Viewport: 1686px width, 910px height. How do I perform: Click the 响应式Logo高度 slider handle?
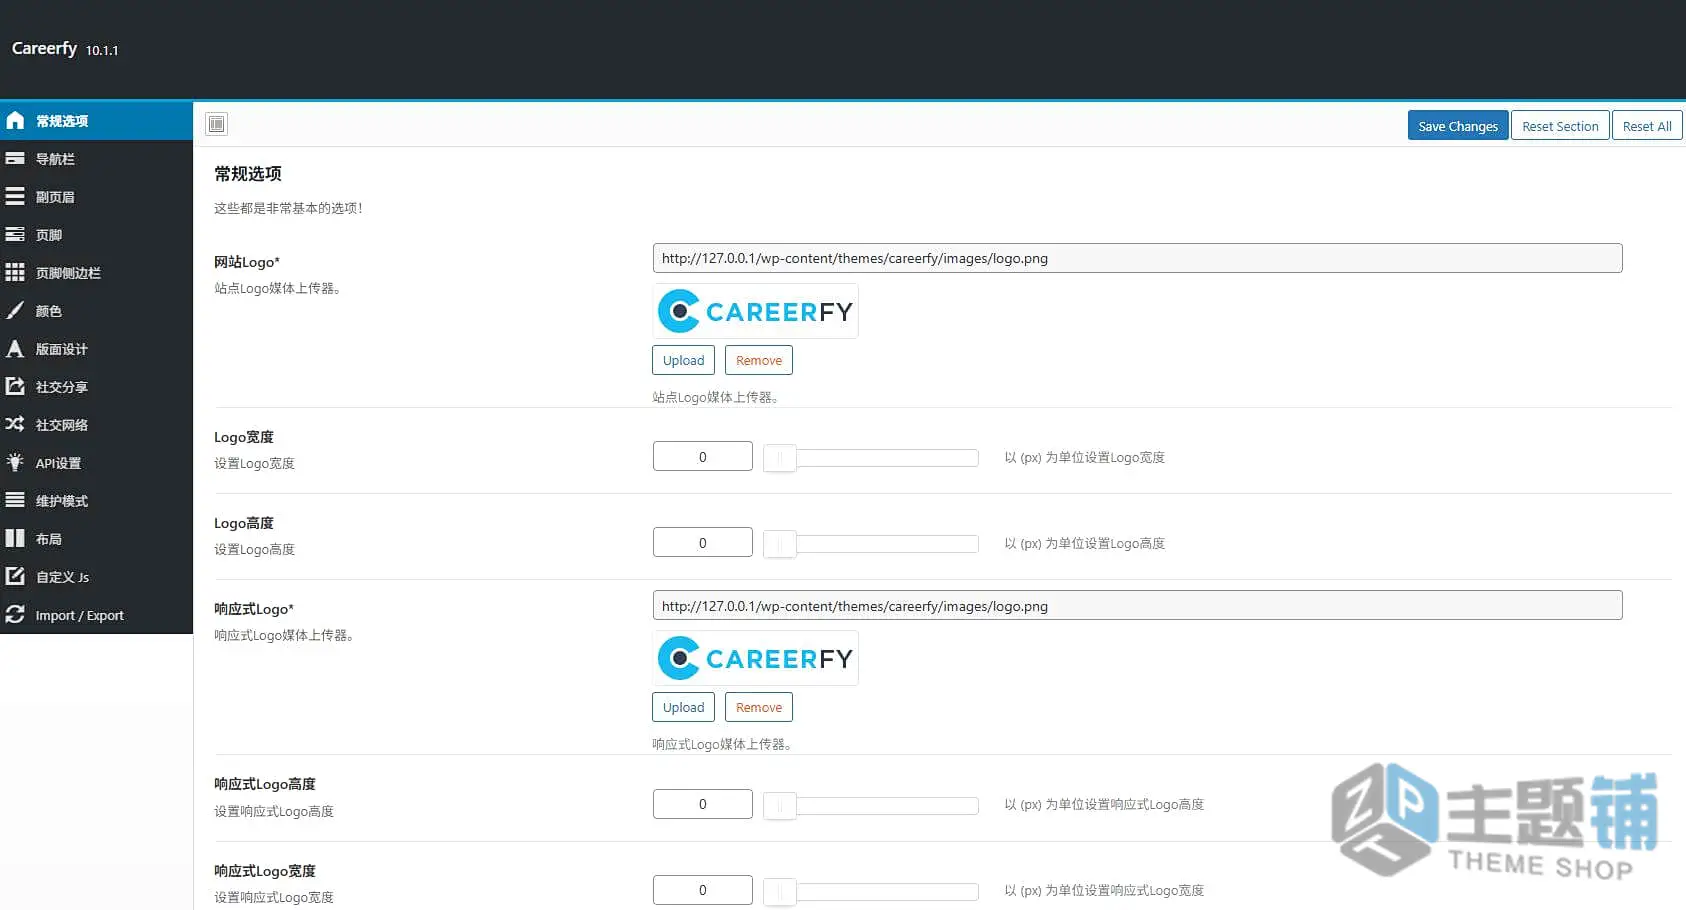[x=780, y=805]
